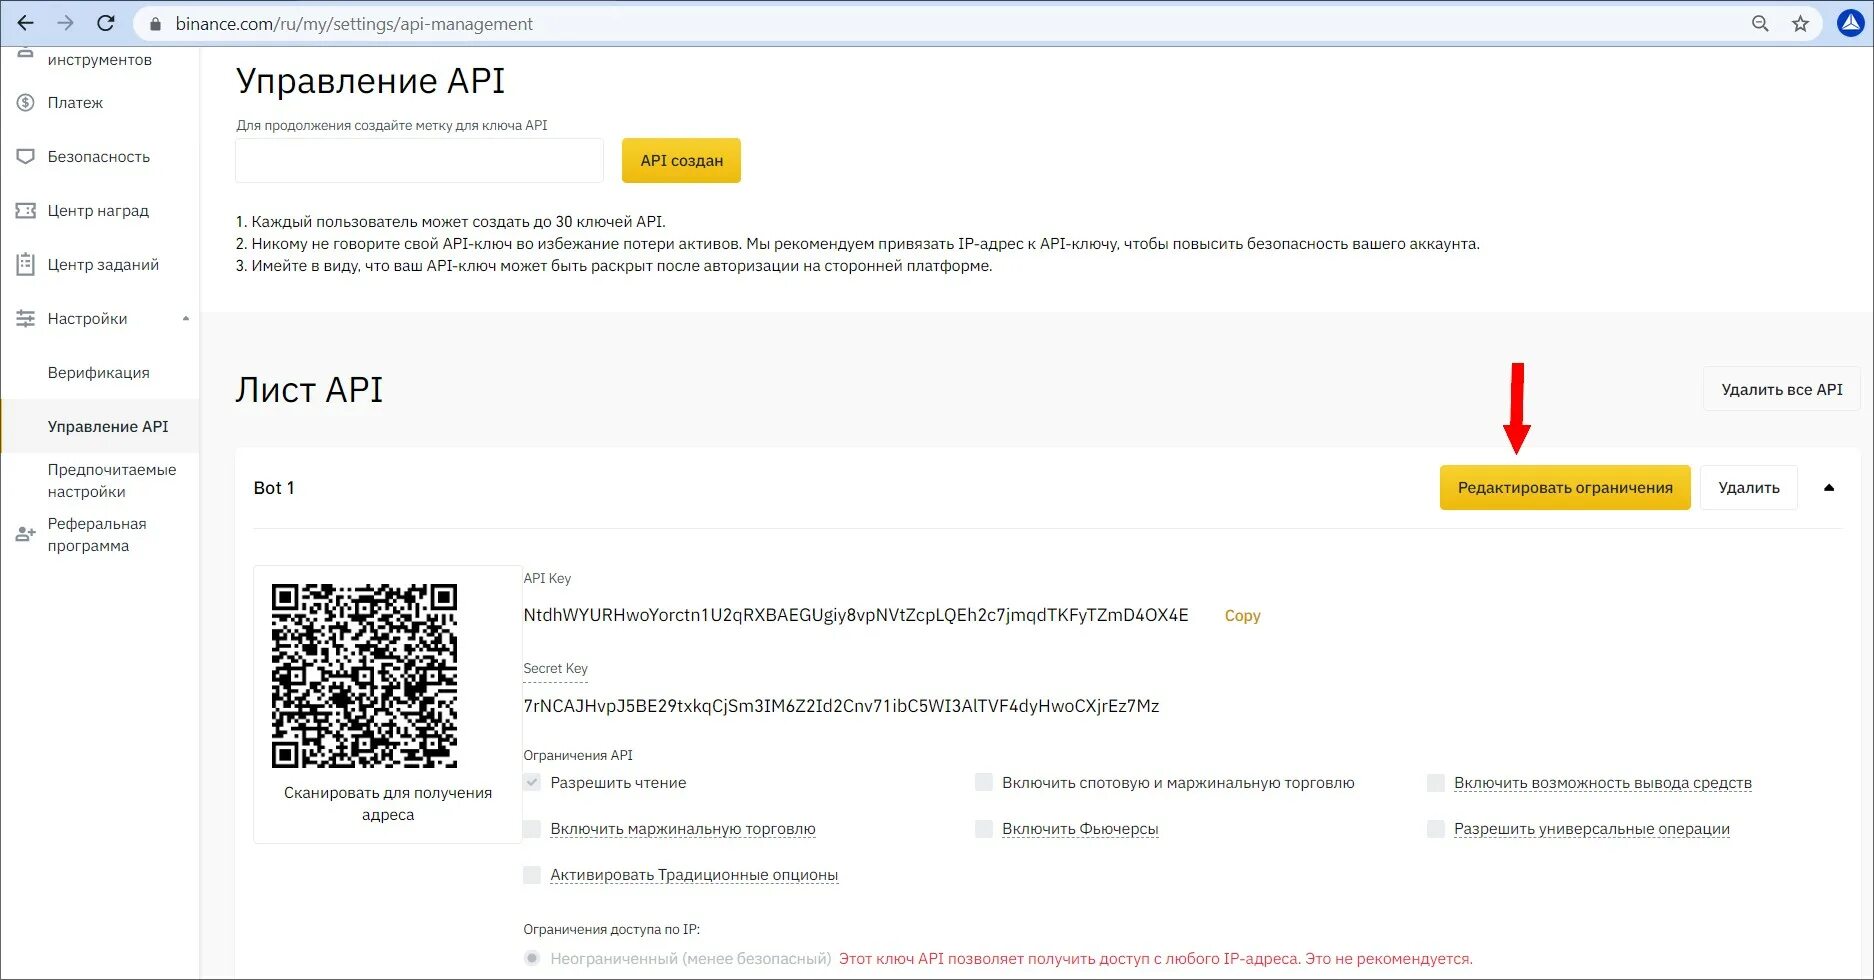Enable Включить спотовую и маржинальную торговлю checkbox
Screen dimensions: 1874x980
[984, 782]
